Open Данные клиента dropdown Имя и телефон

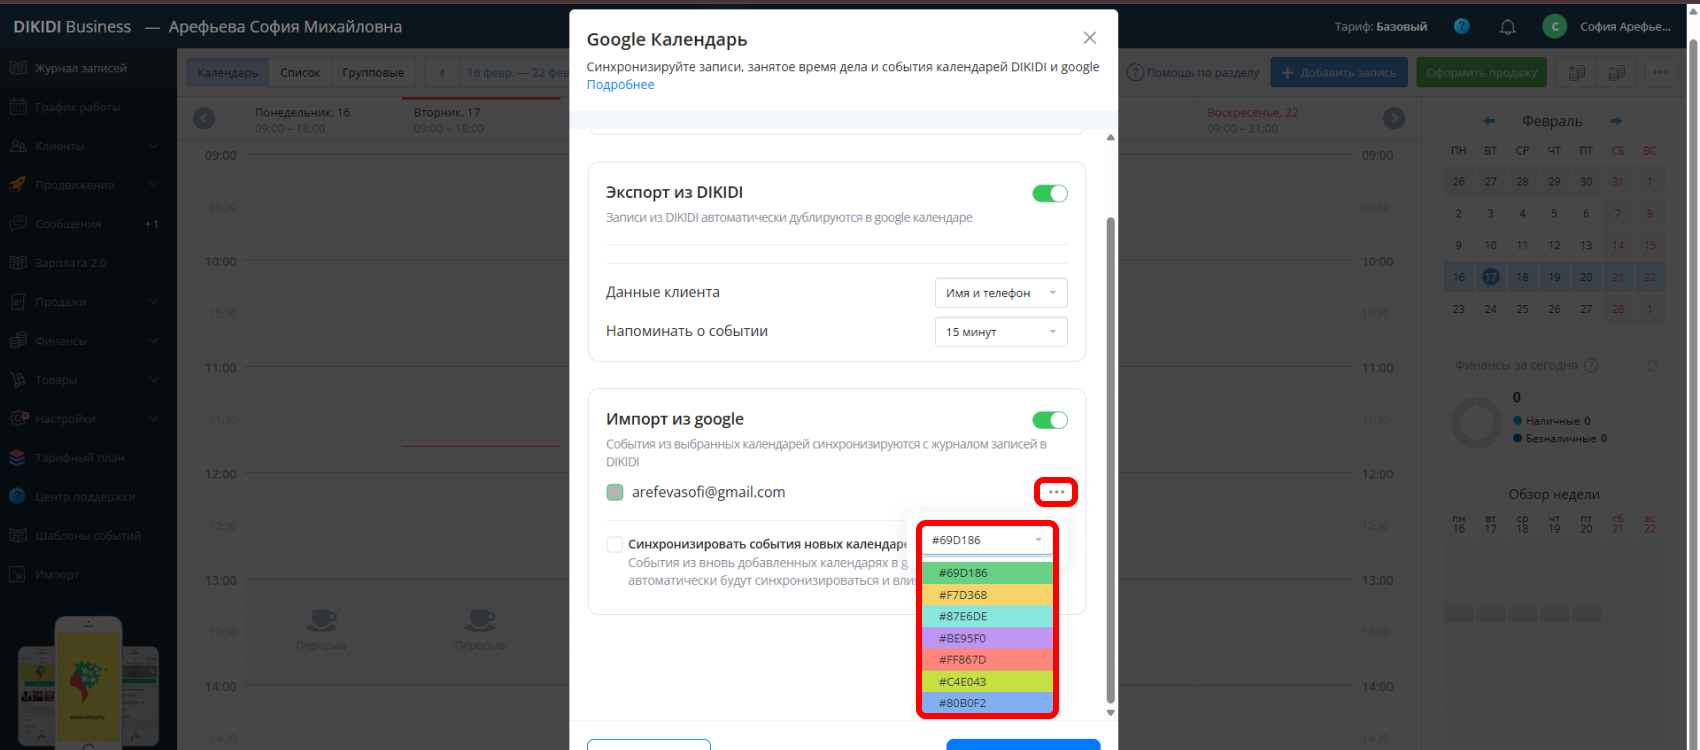pos(1000,293)
